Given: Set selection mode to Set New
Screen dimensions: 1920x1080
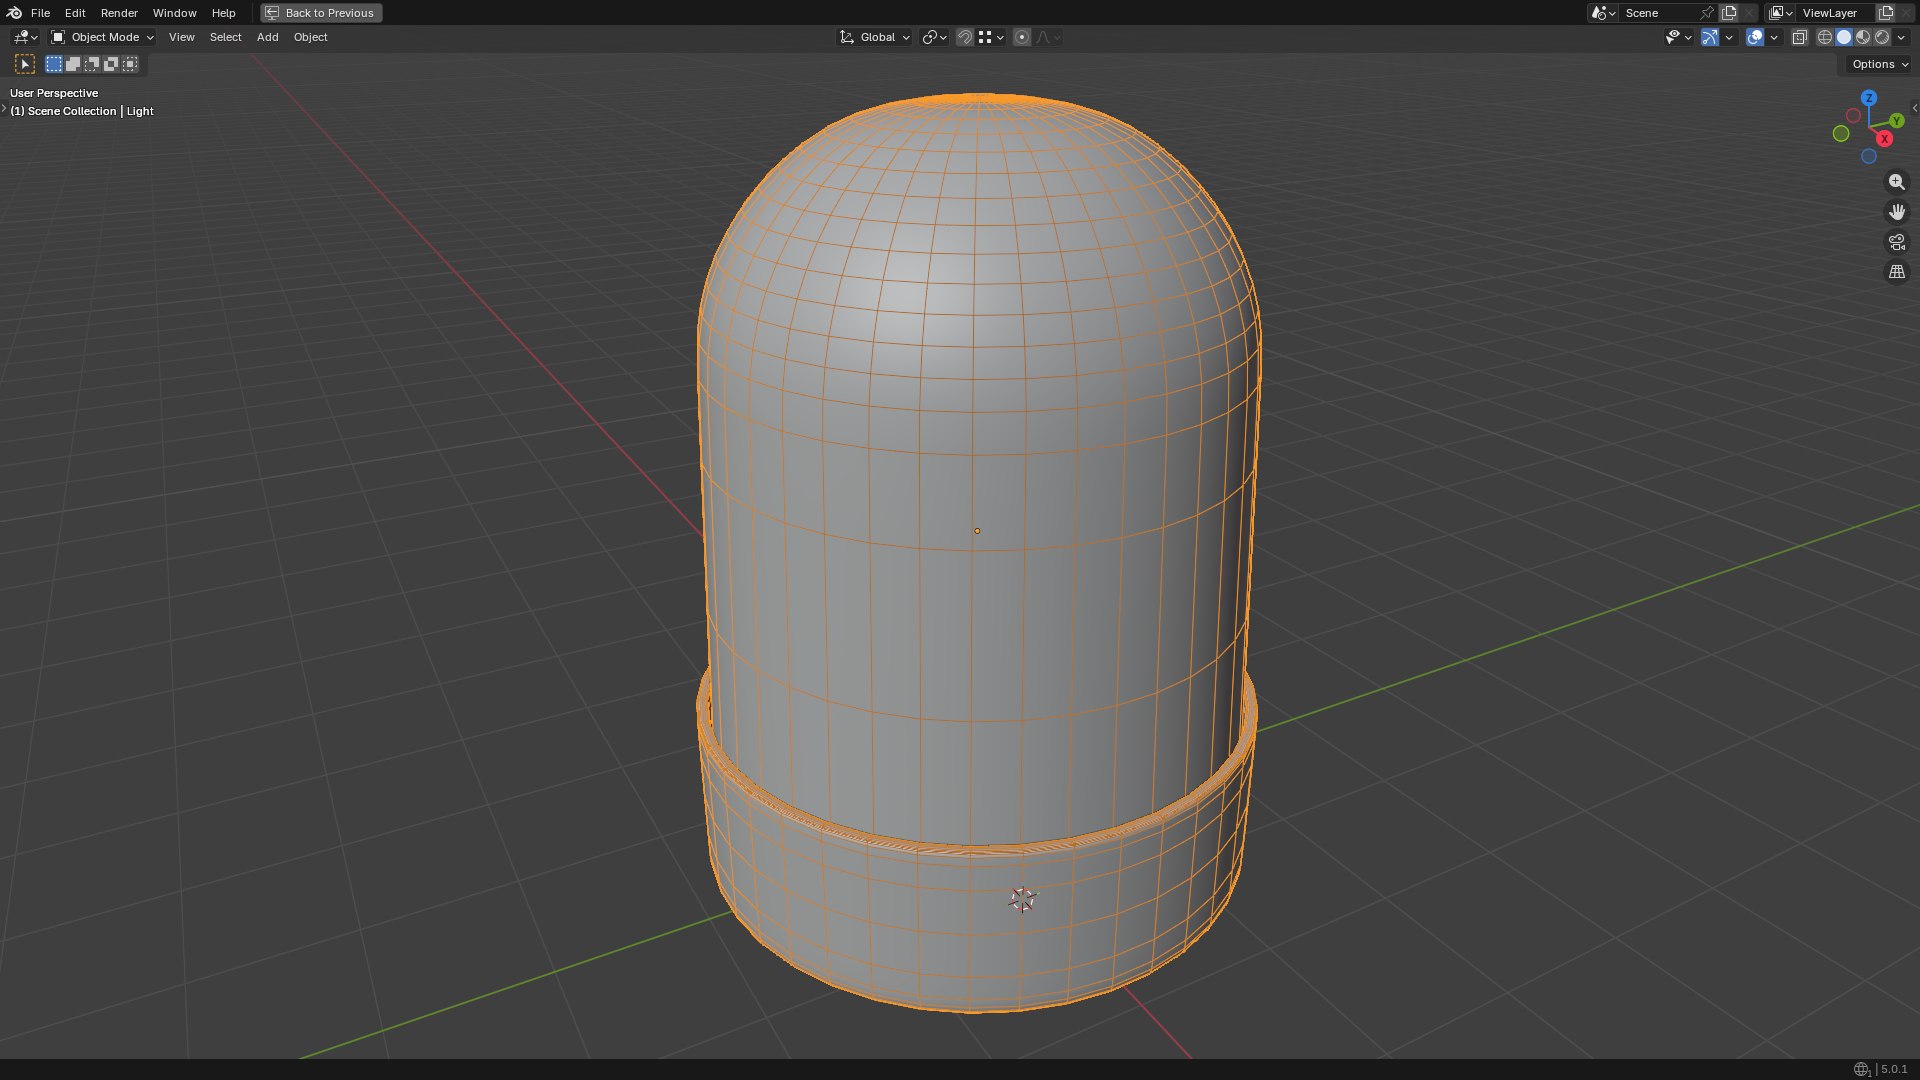Looking at the screenshot, I should [x=54, y=64].
